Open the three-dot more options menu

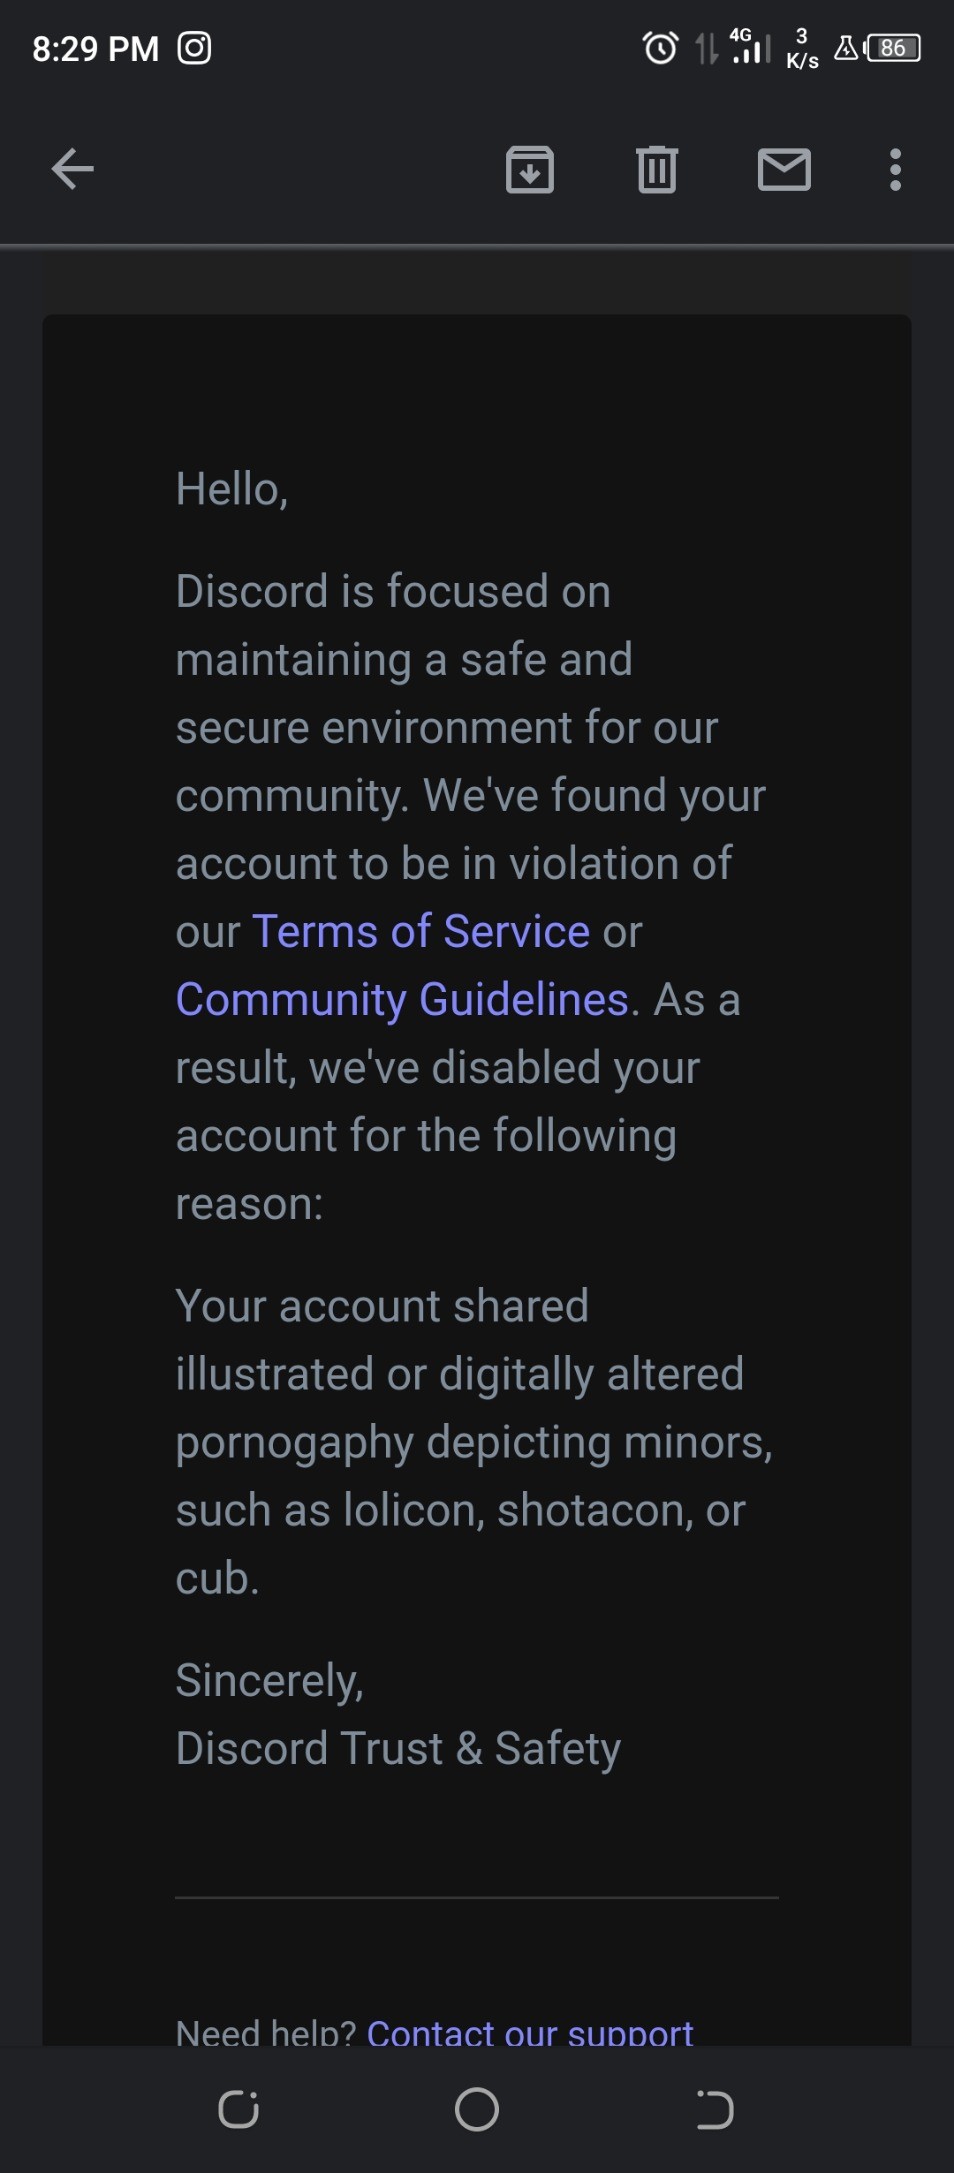tap(895, 169)
